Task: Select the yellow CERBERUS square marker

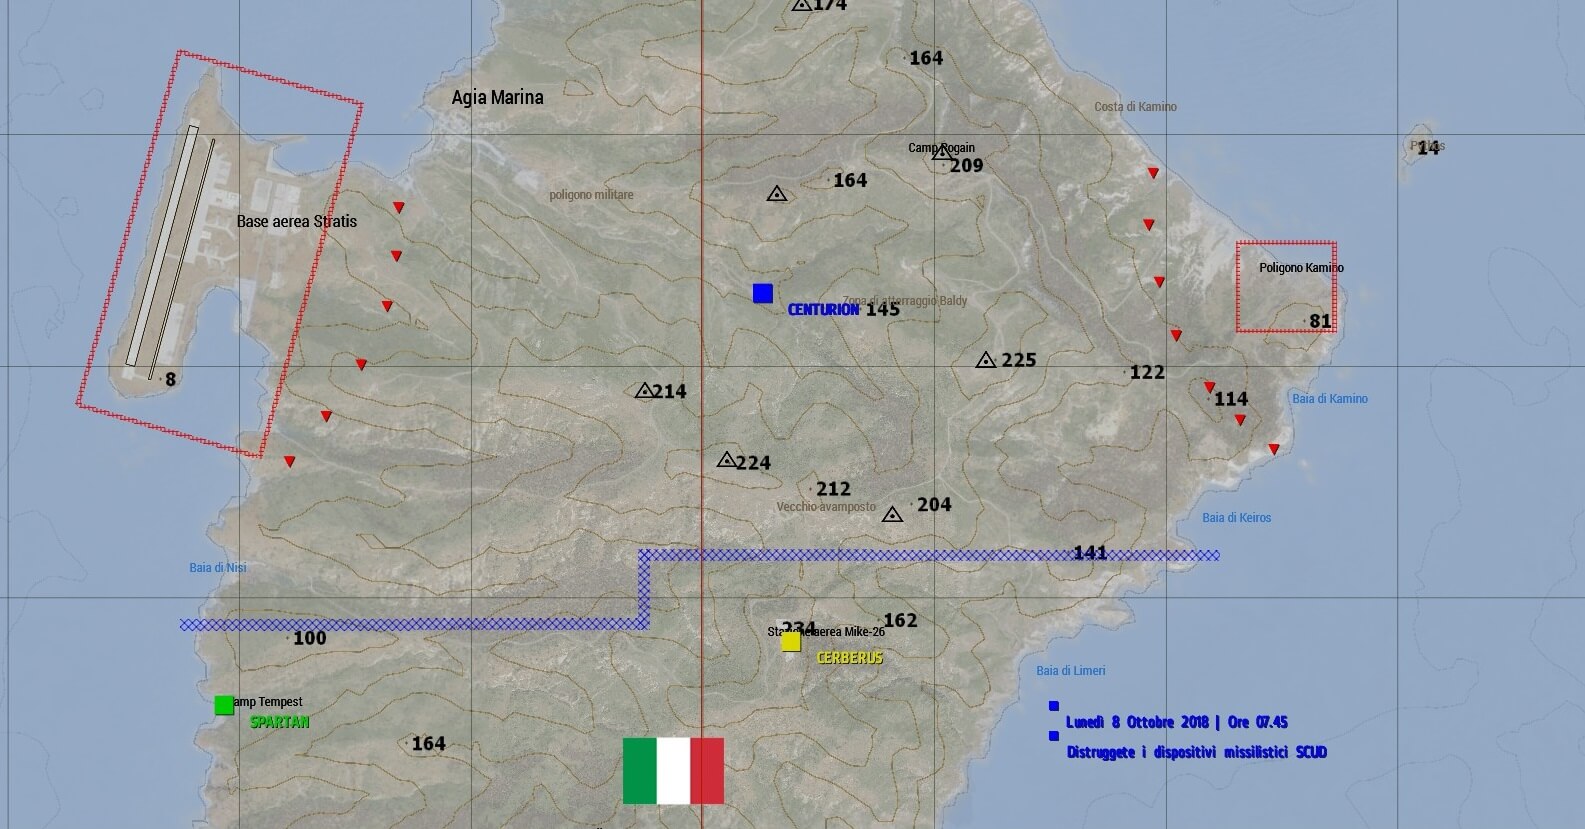Action: (x=791, y=642)
